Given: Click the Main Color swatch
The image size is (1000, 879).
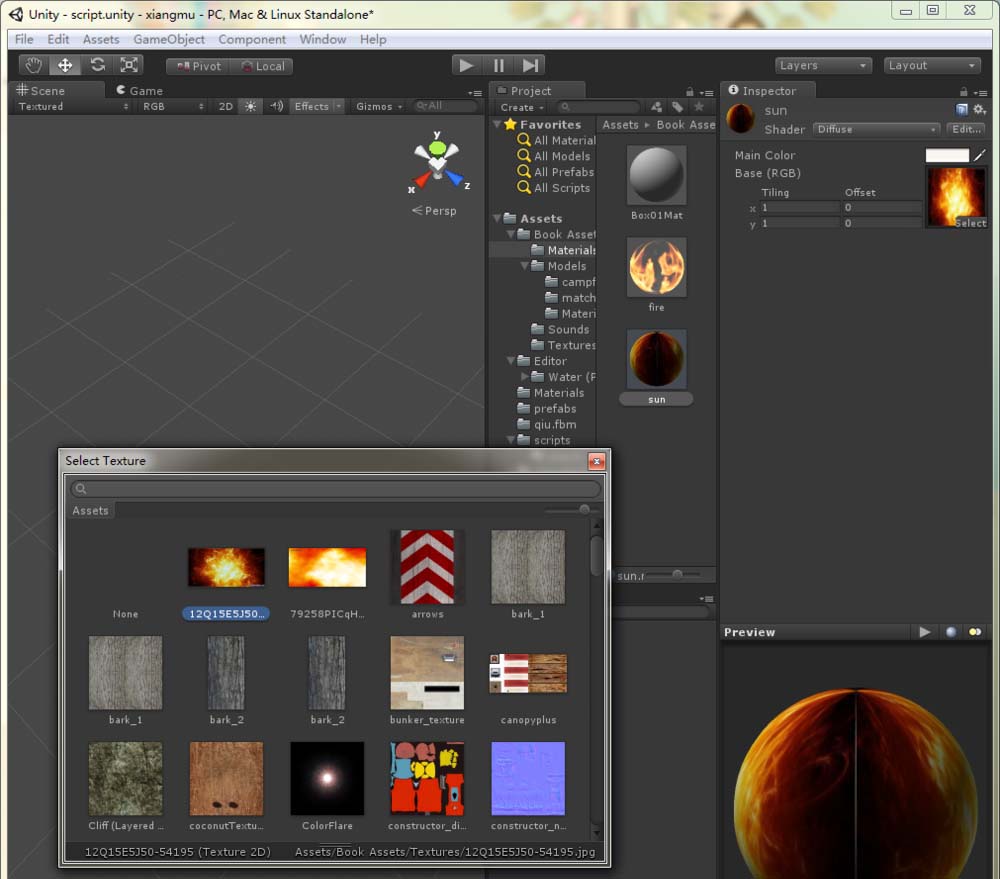Looking at the screenshot, I should [x=947, y=155].
